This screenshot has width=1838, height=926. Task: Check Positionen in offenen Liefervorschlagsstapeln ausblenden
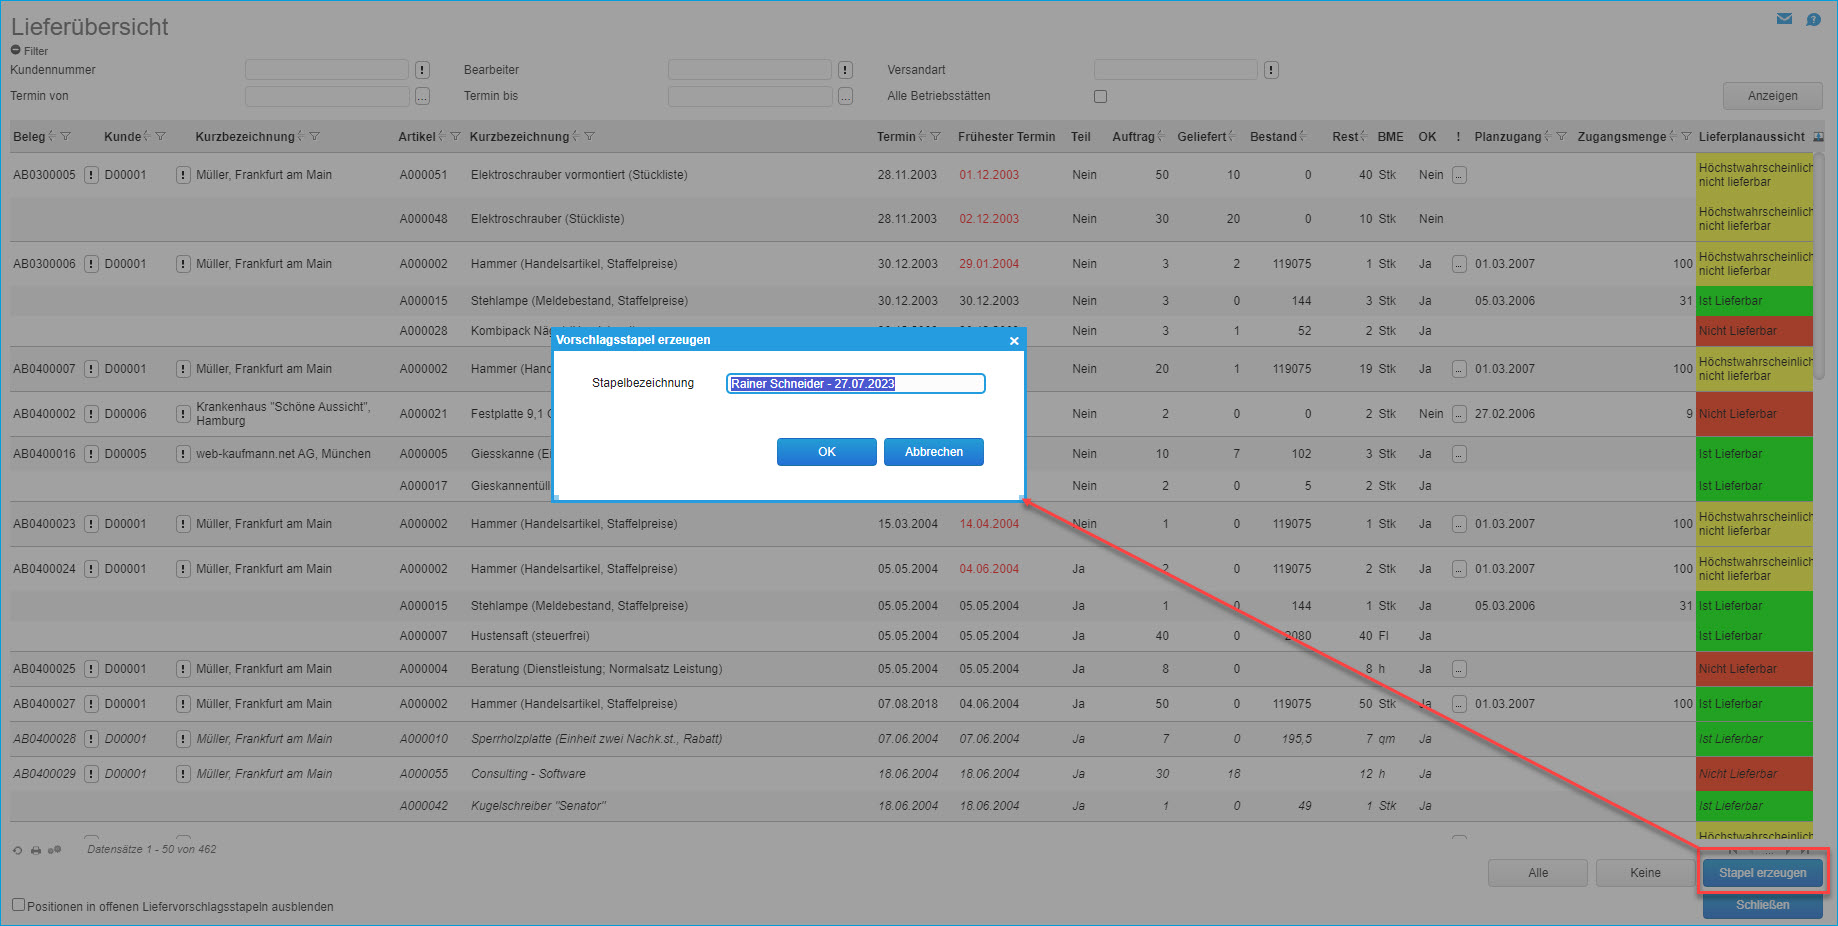pyautogui.click(x=18, y=905)
